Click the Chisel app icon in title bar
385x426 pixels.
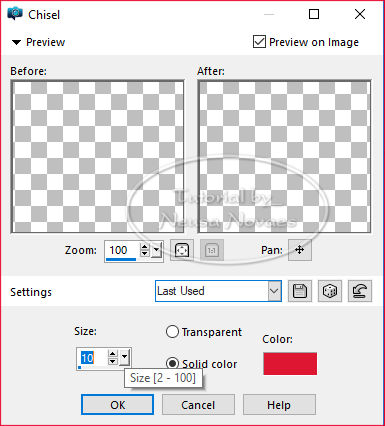[x=15, y=14]
